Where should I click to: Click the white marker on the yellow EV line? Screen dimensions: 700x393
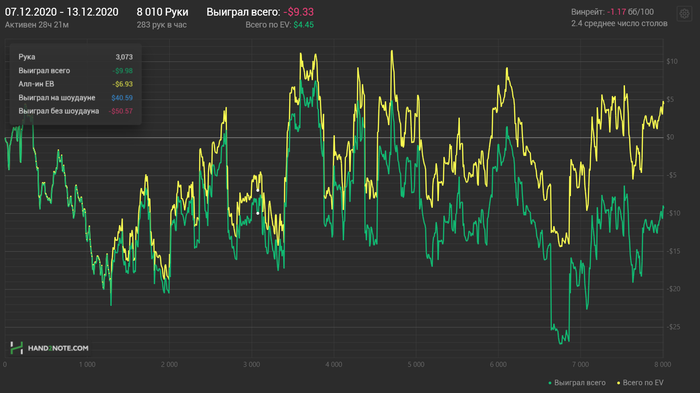coord(258,191)
